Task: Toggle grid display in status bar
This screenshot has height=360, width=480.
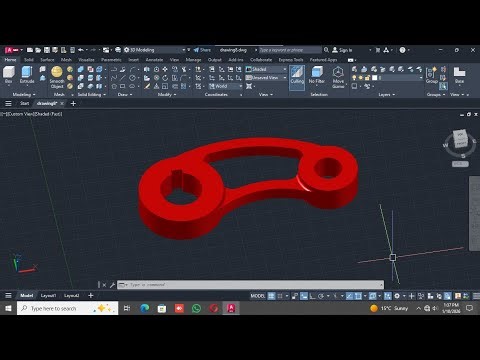Action: 272,296
